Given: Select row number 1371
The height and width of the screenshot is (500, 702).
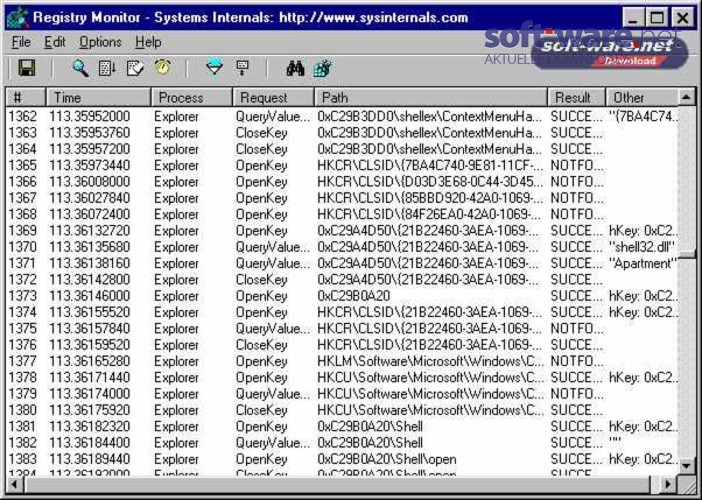Looking at the screenshot, I should point(22,263).
